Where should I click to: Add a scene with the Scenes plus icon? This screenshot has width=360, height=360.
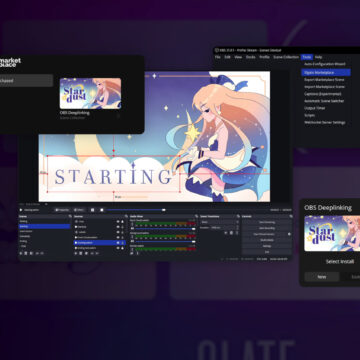[x=21, y=253]
